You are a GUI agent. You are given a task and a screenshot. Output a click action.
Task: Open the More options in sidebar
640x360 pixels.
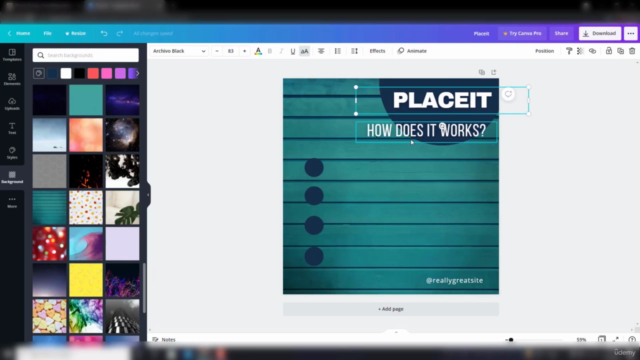point(12,202)
